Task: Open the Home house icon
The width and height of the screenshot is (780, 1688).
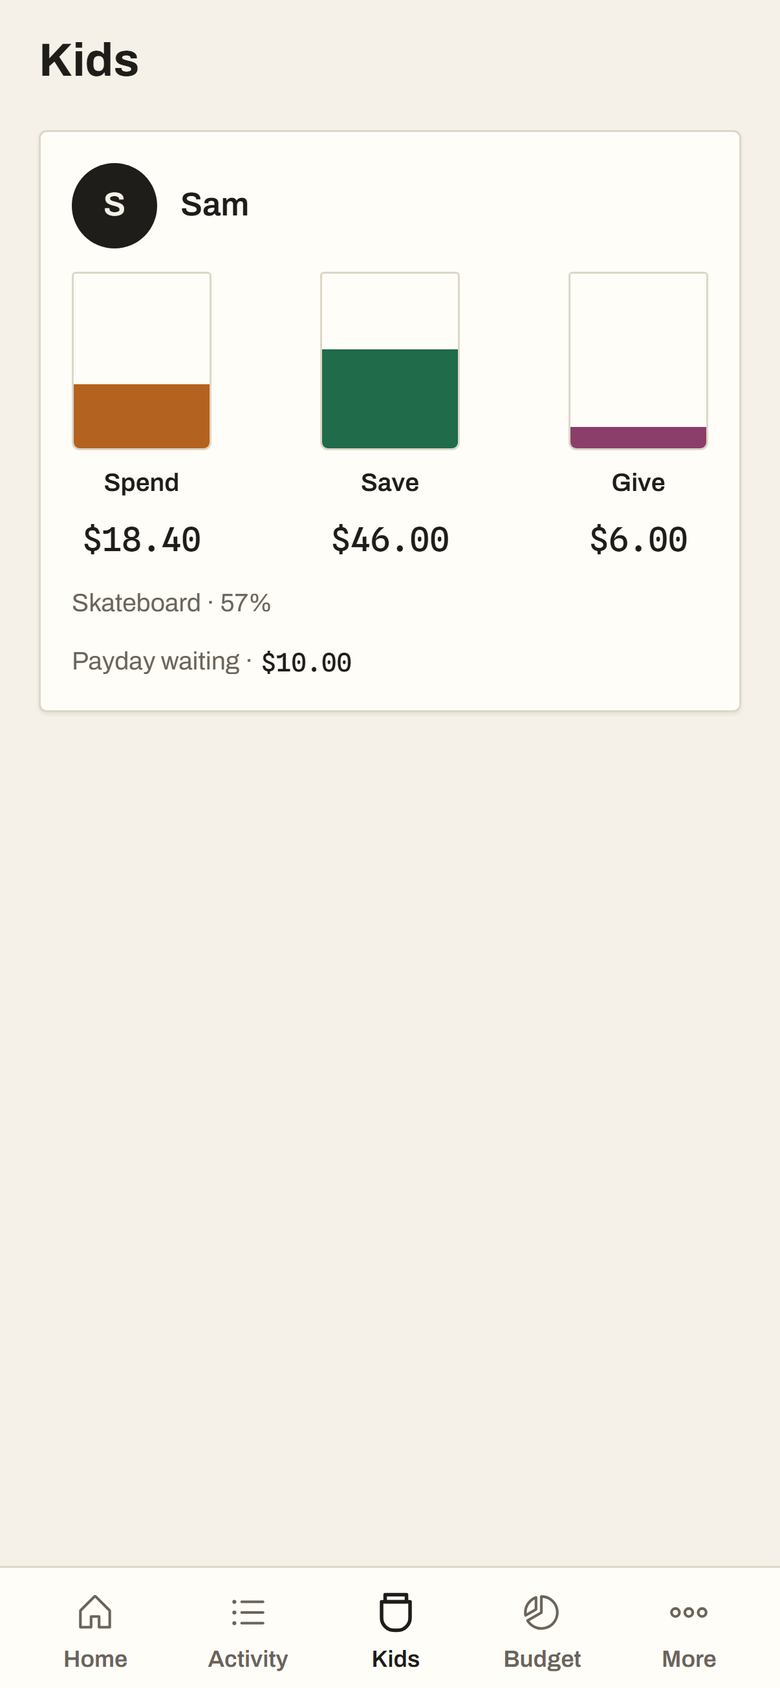Action: coord(95,1612)
